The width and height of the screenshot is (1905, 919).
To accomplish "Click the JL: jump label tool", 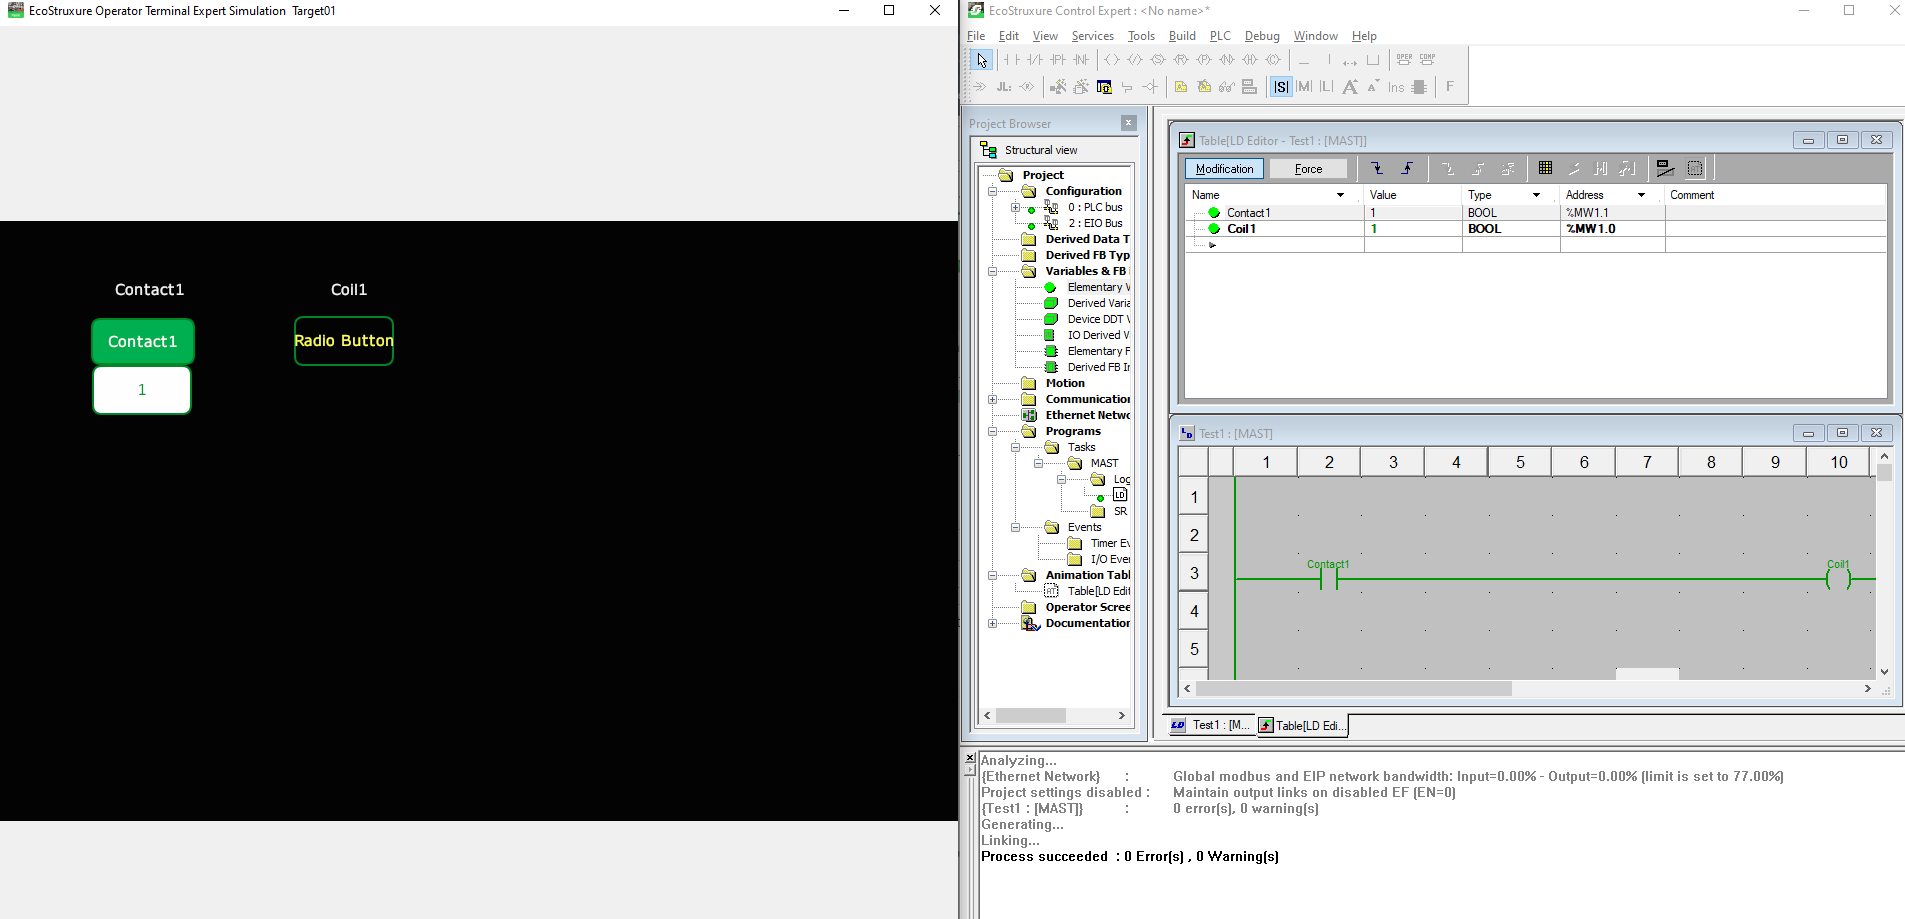I will point(1004,87).
